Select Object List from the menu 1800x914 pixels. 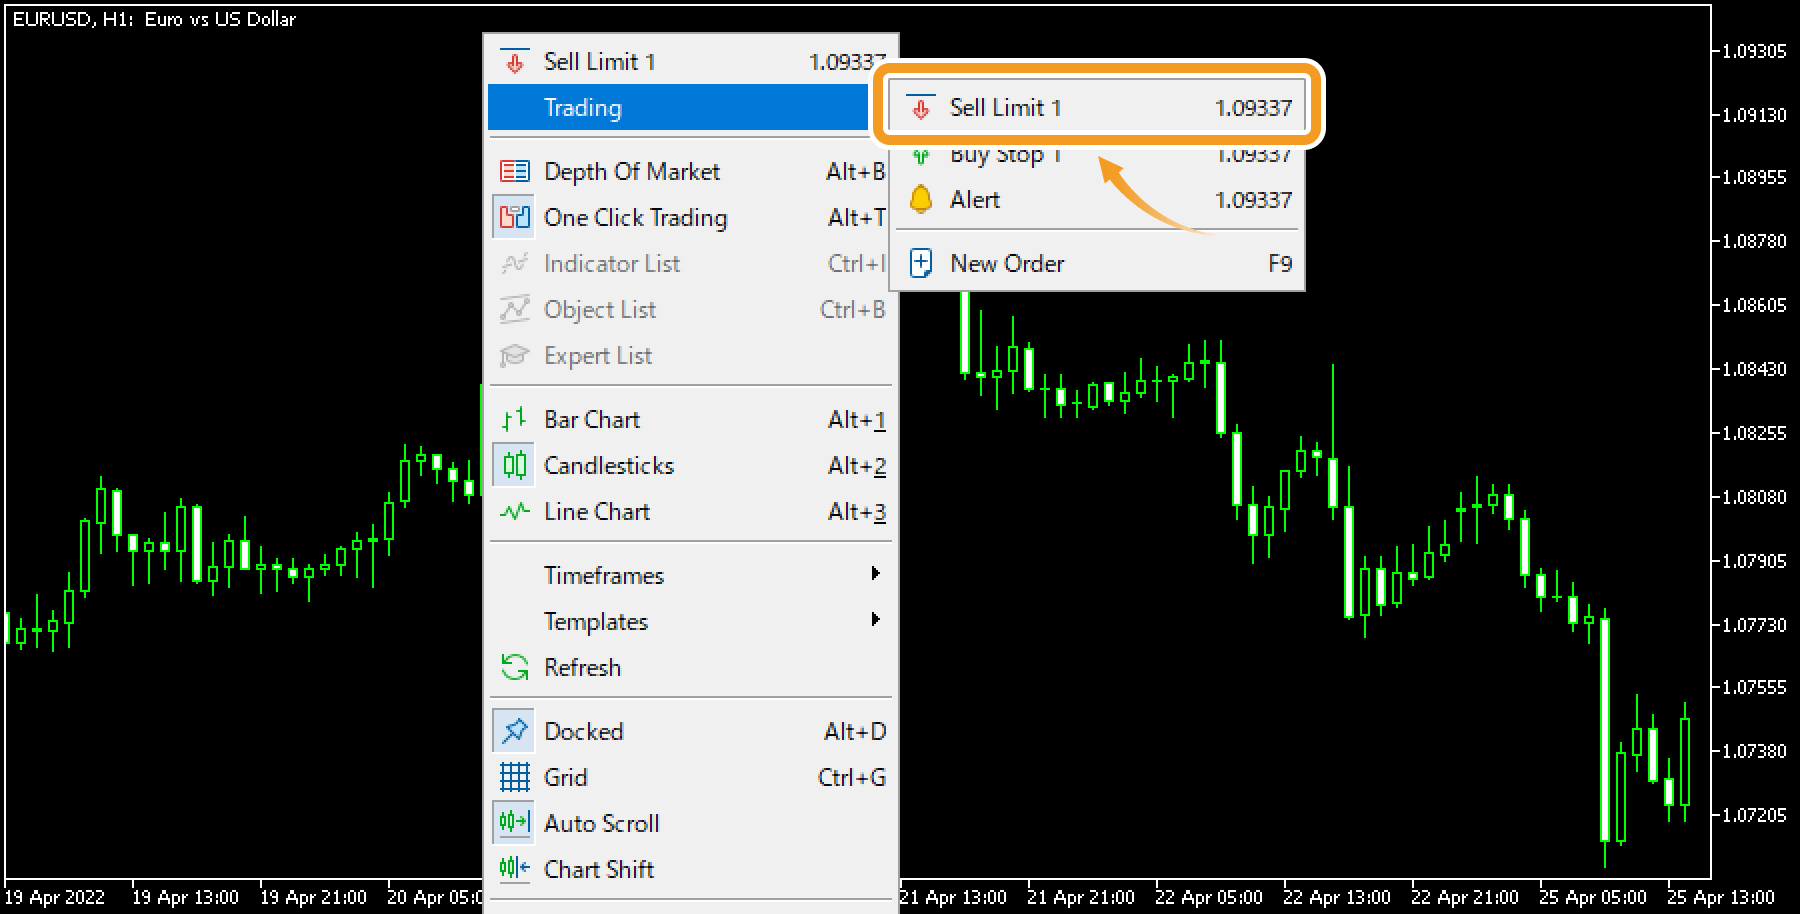pos(600,309)
